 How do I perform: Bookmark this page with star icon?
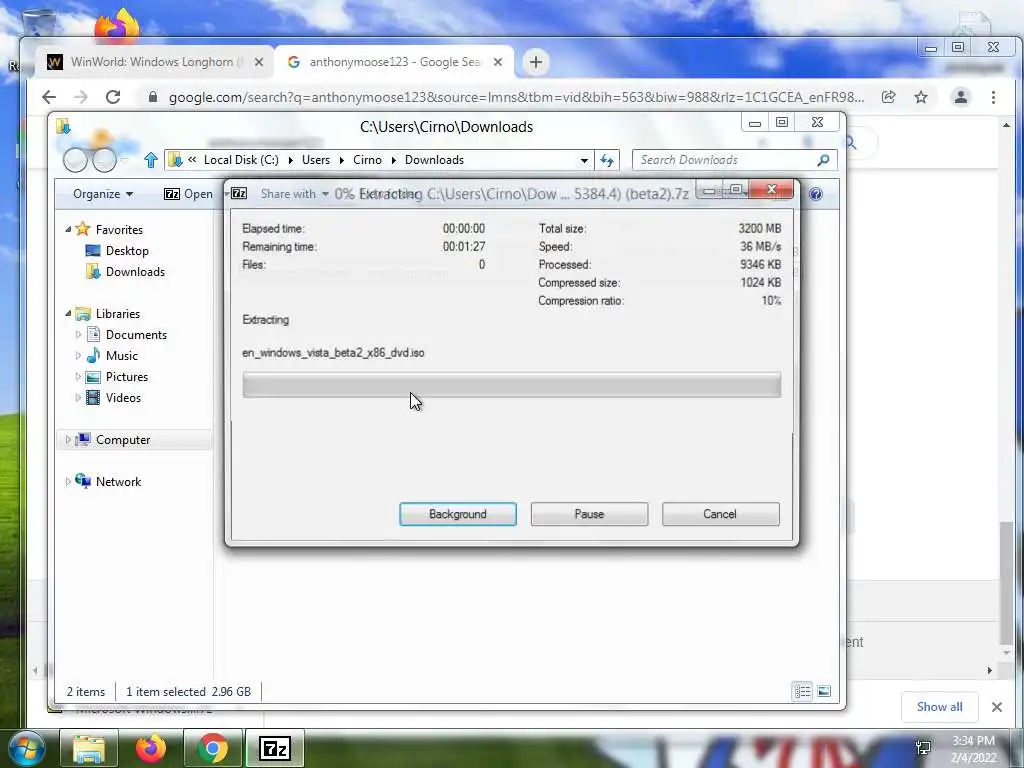point(921,97)
